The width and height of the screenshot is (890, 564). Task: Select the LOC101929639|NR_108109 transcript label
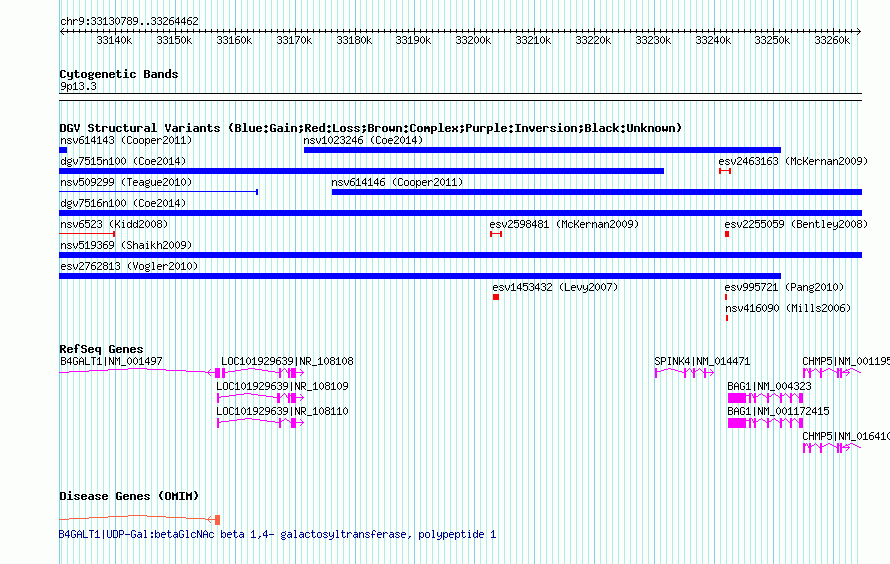(282, 386)
